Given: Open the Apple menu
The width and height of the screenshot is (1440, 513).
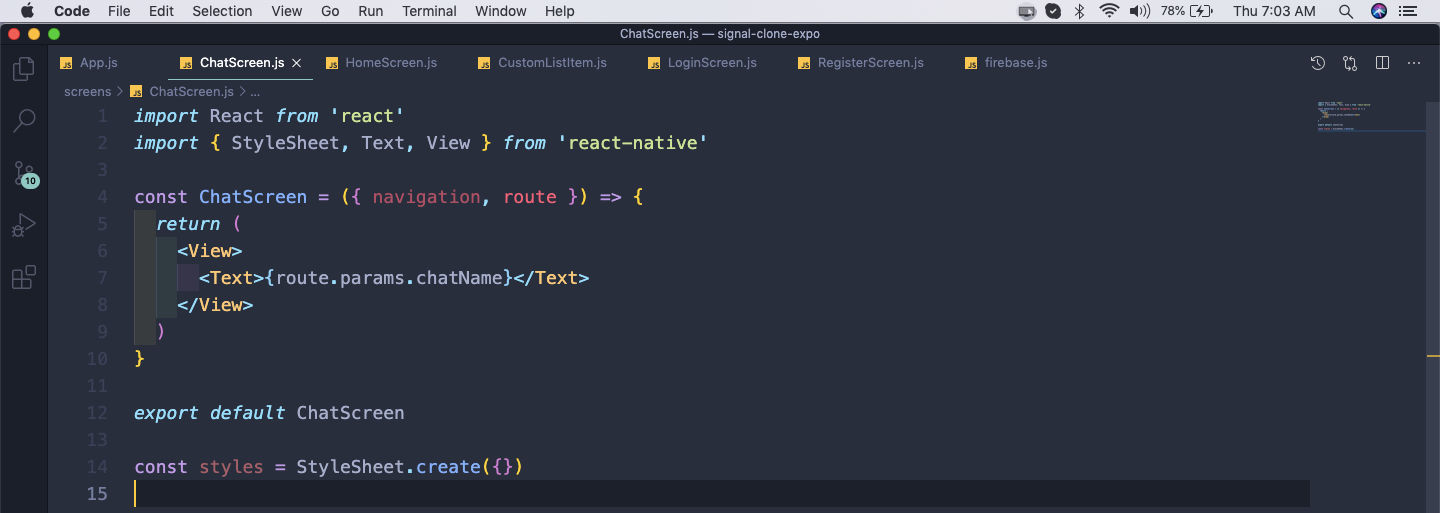Looking at the screenshot, I should [27, 11].
